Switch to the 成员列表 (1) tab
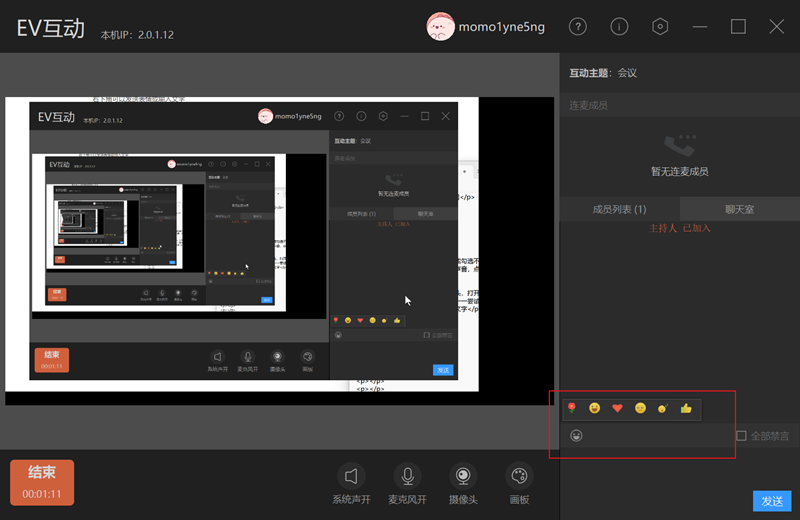The image size is (800, 520). [619, 209]
